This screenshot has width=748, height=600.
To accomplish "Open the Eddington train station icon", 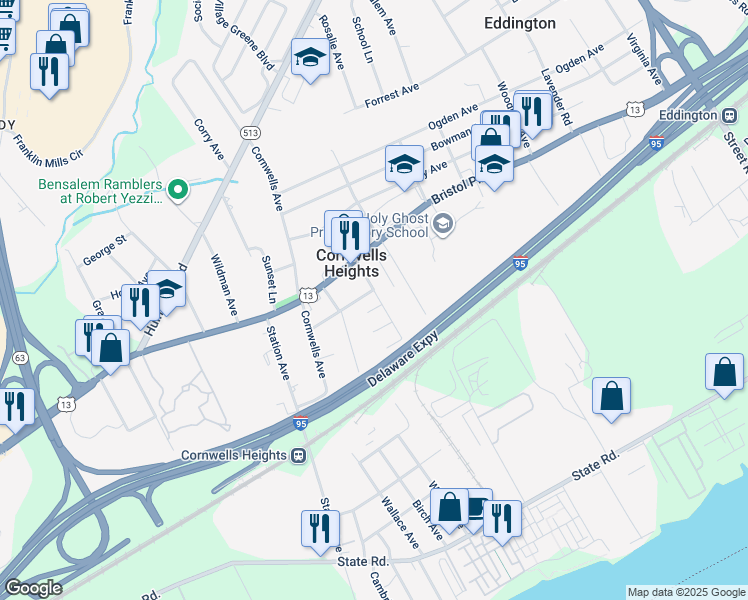I will 729,115.
